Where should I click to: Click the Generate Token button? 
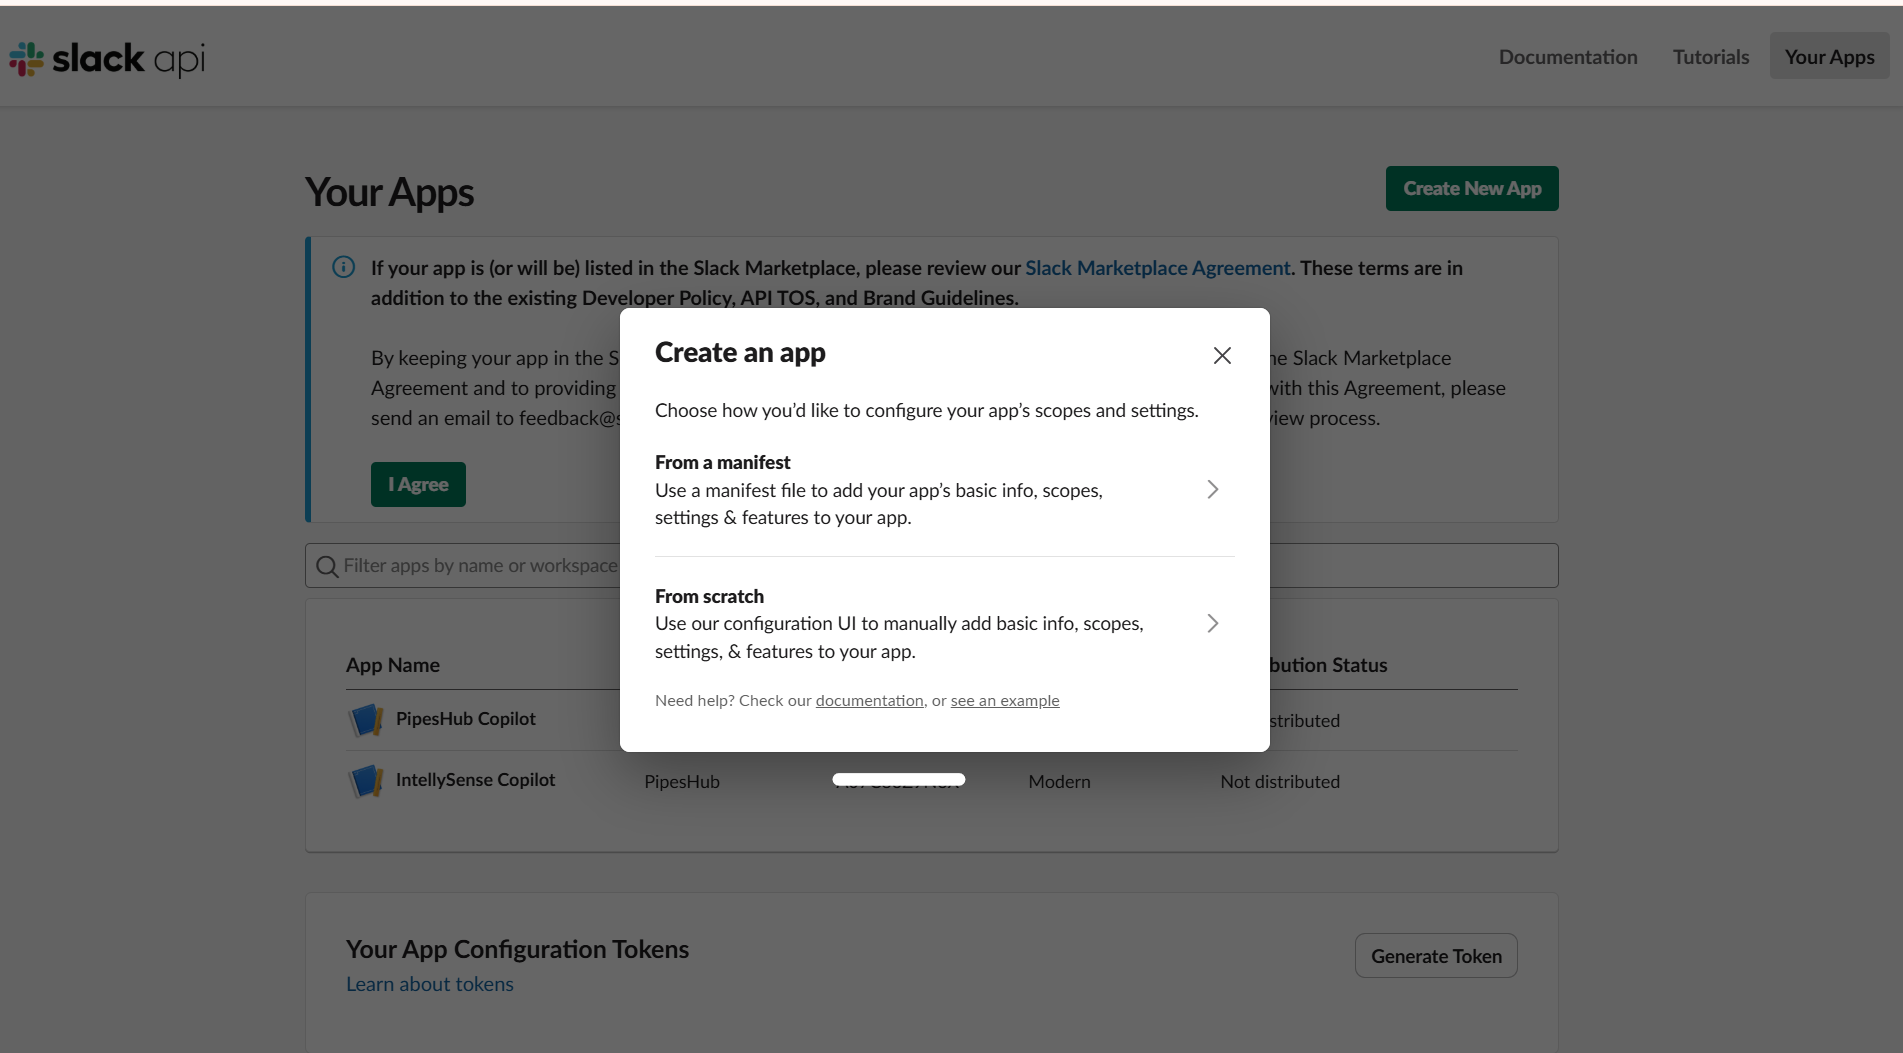point(1435,955)
